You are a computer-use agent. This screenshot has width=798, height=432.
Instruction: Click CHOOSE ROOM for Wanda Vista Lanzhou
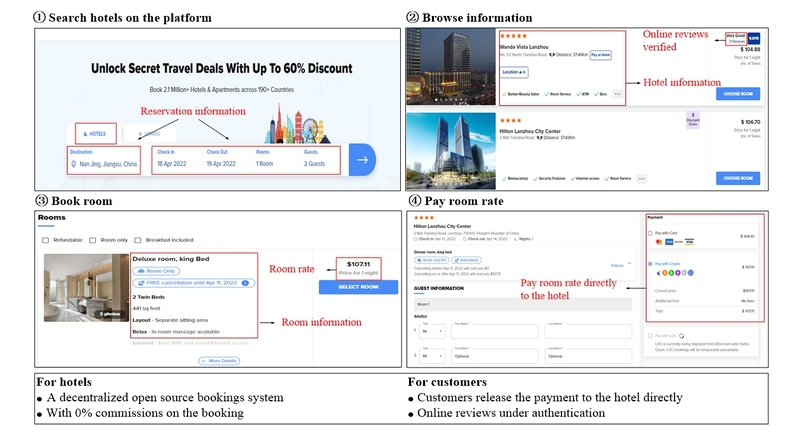tap(741, 93)
